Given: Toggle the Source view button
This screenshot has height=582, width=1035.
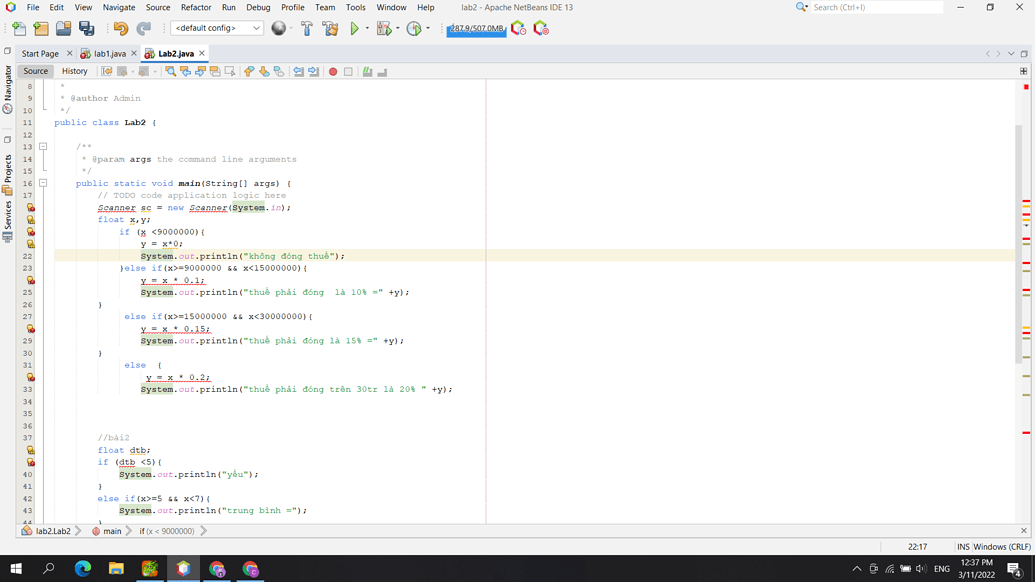Looking at the screenshot, I should pyautogui.click(x=36, y=71).
